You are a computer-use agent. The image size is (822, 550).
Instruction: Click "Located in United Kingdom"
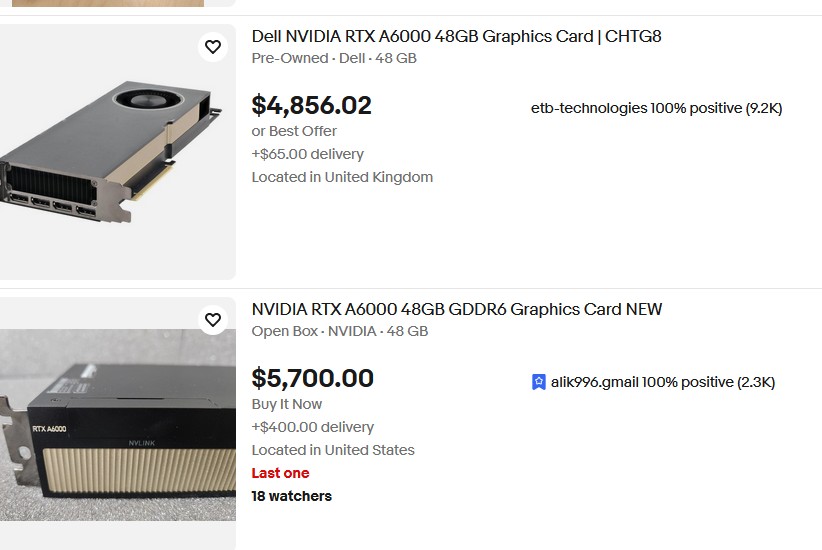(342, 177)
